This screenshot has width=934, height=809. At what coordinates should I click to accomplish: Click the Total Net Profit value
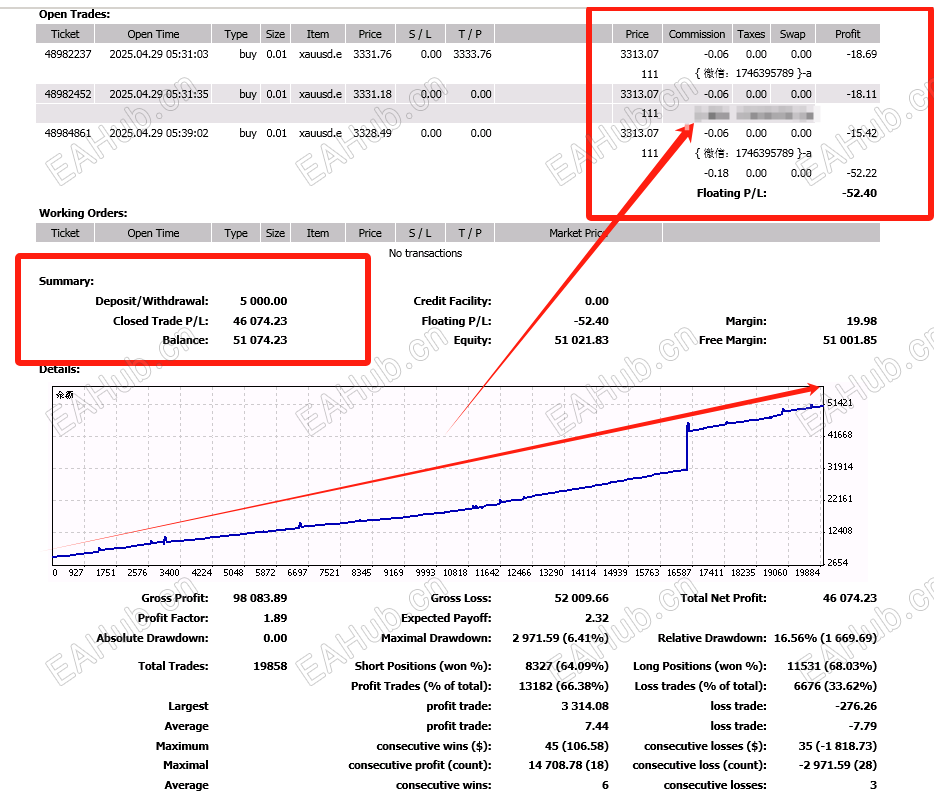(849, 598)
